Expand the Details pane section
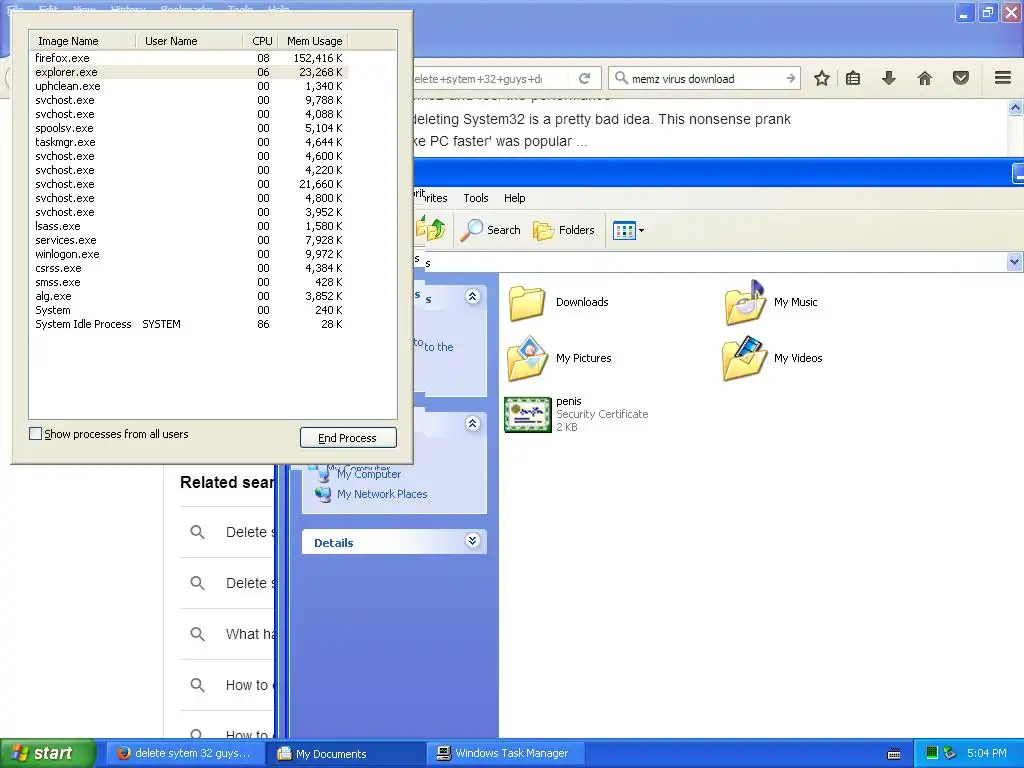 pyautogui.click(x=473, y=541)
